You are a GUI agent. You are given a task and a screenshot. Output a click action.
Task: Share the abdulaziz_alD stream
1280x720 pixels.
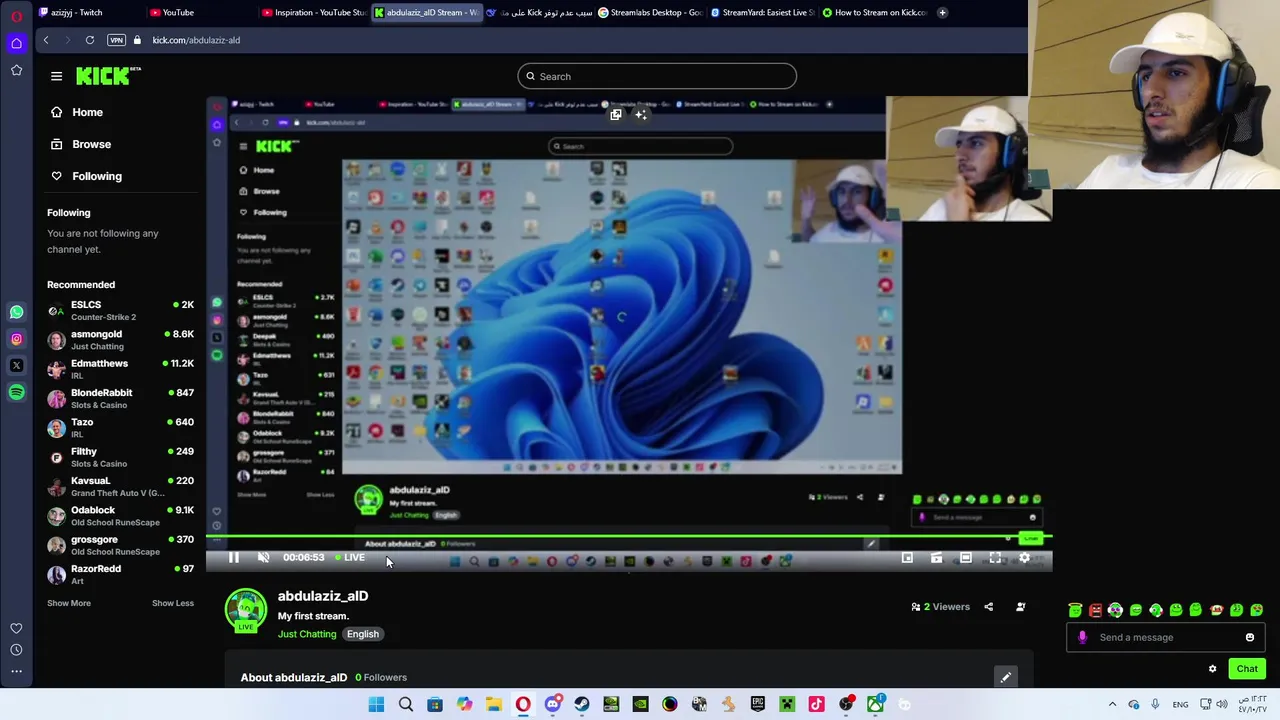coord(988,607)
